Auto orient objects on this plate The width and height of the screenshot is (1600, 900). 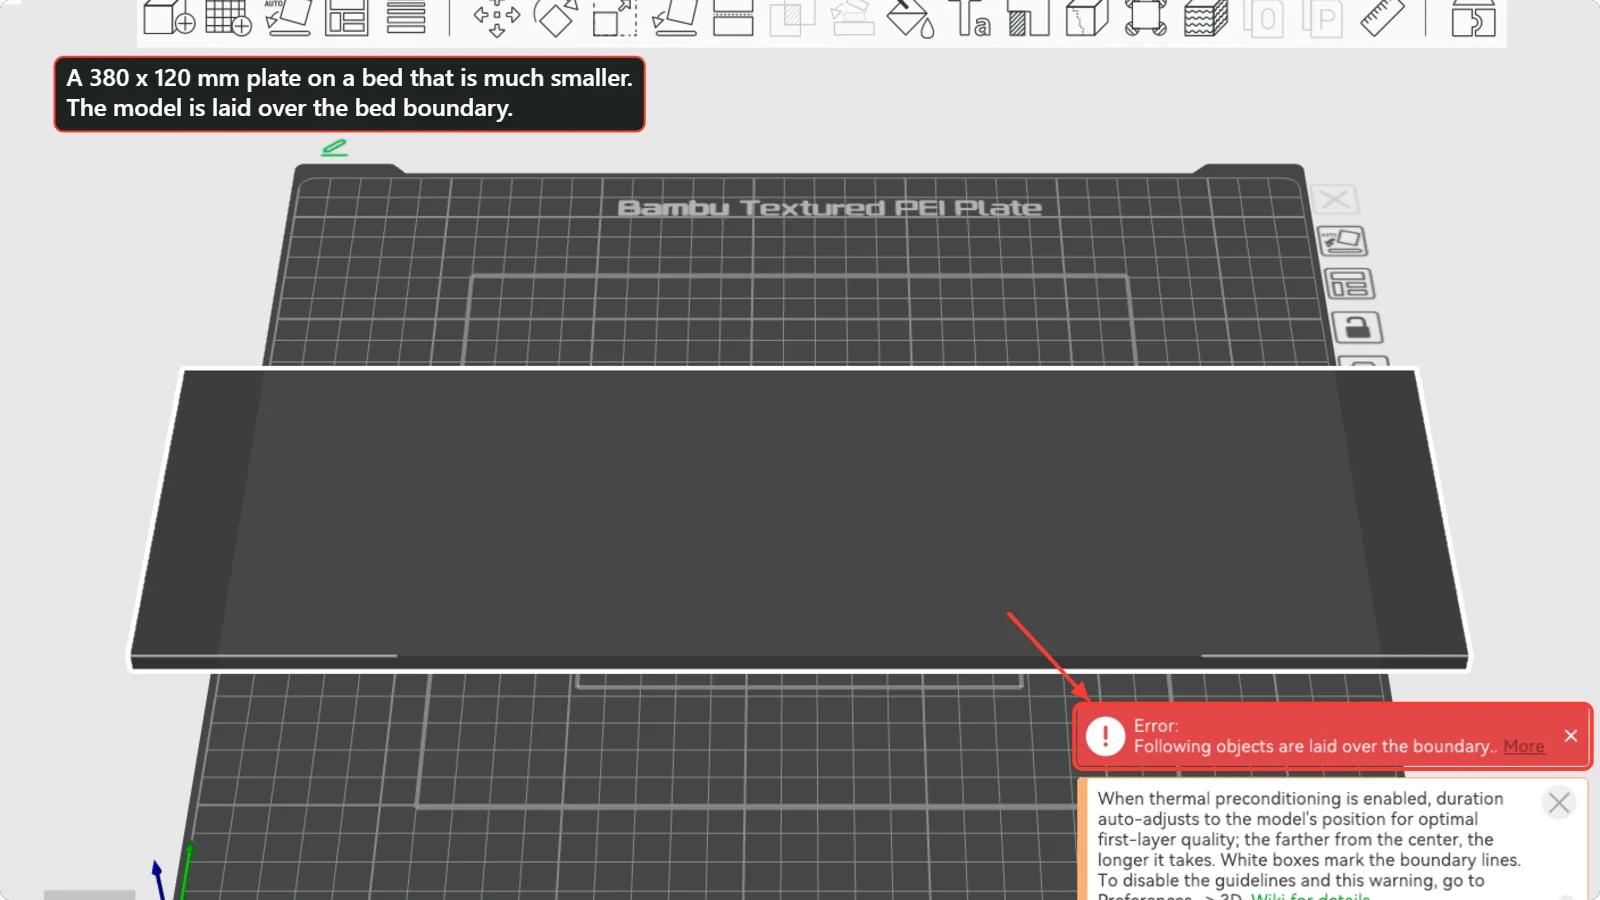[x=1342, y=241]
